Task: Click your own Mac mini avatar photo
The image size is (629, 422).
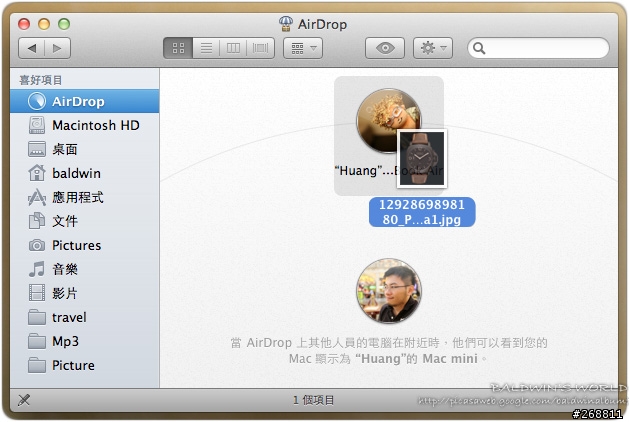Action: (389, 291)
